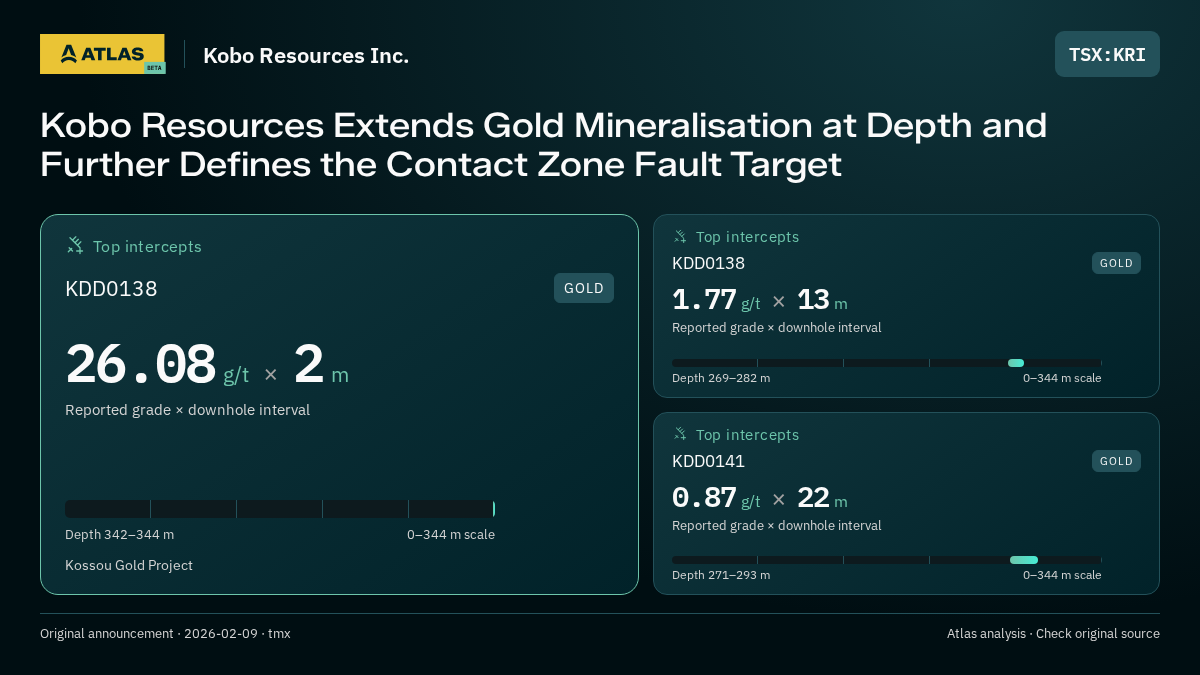The width and height of the screenshot is (1200, 675).
Task: Click the 1.77 g/t grade value
Action: pos(716,300)
